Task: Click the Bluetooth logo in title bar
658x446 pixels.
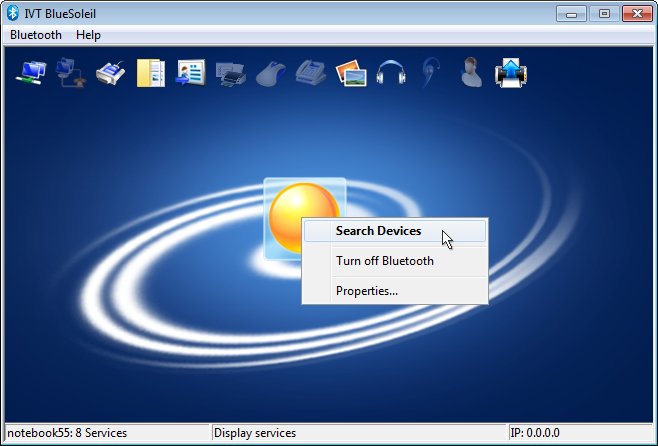Action: click(x=13, y=13)
